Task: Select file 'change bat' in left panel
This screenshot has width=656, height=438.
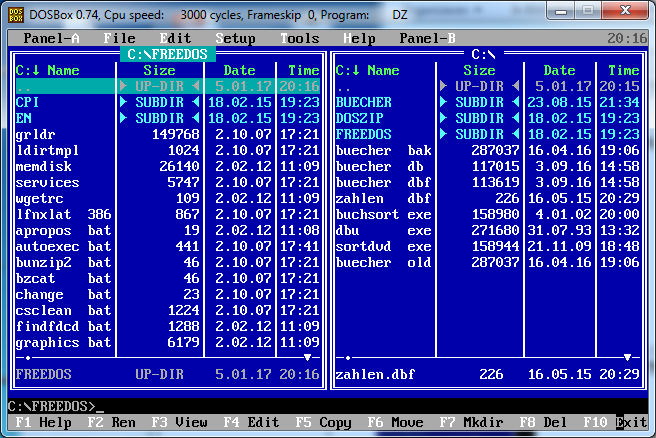Action: tap(168, 294)
